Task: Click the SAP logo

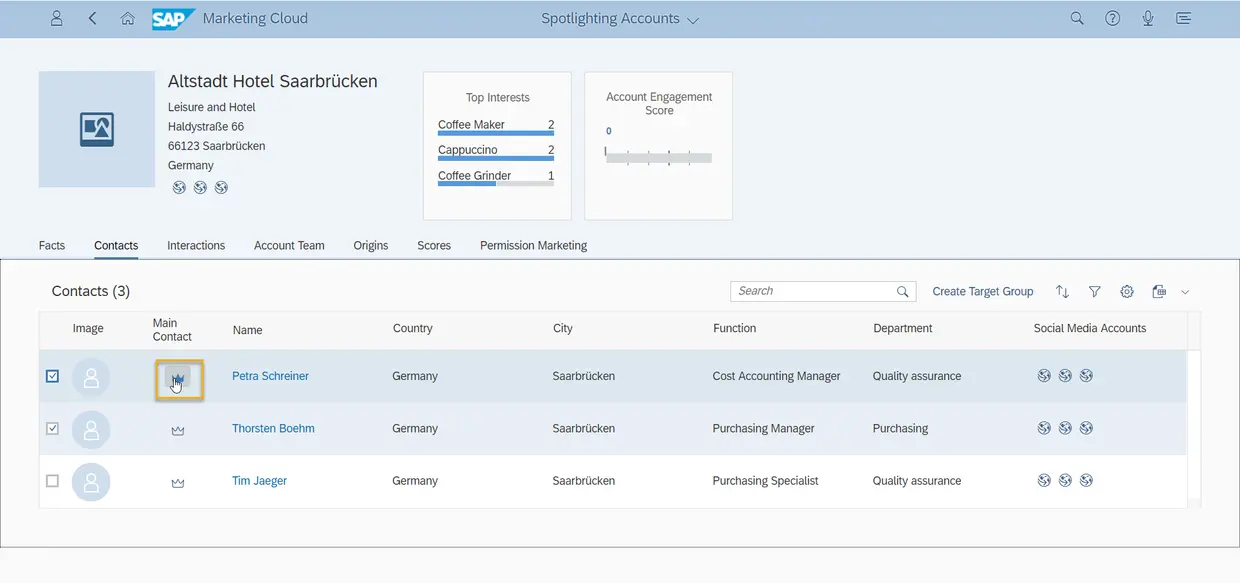Action: tap(173, 19)
